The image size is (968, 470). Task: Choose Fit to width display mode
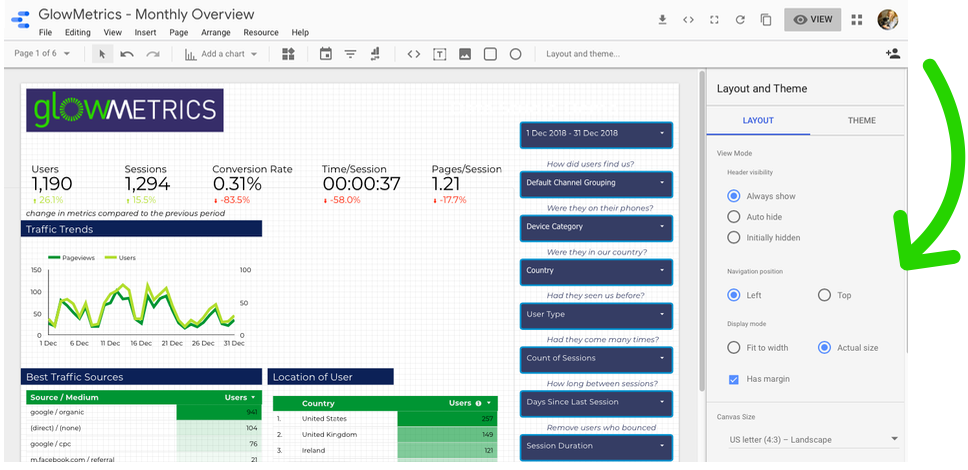734,348
